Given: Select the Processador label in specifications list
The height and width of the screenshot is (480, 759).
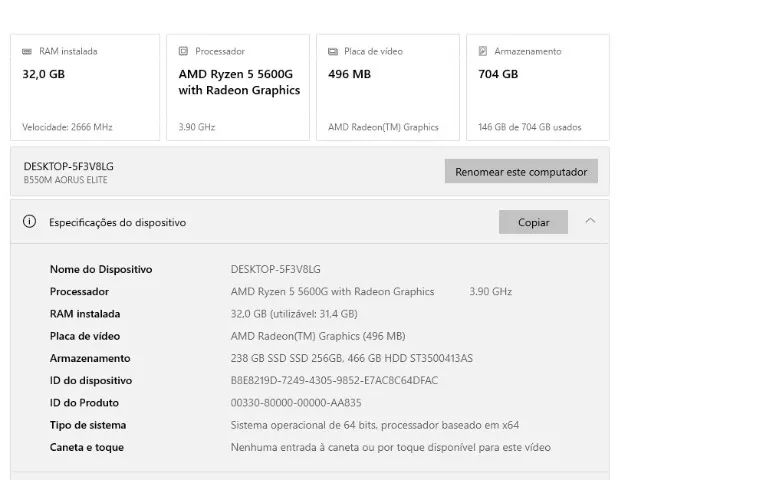Looking at the screenshot, I should [x=79, y=291].
